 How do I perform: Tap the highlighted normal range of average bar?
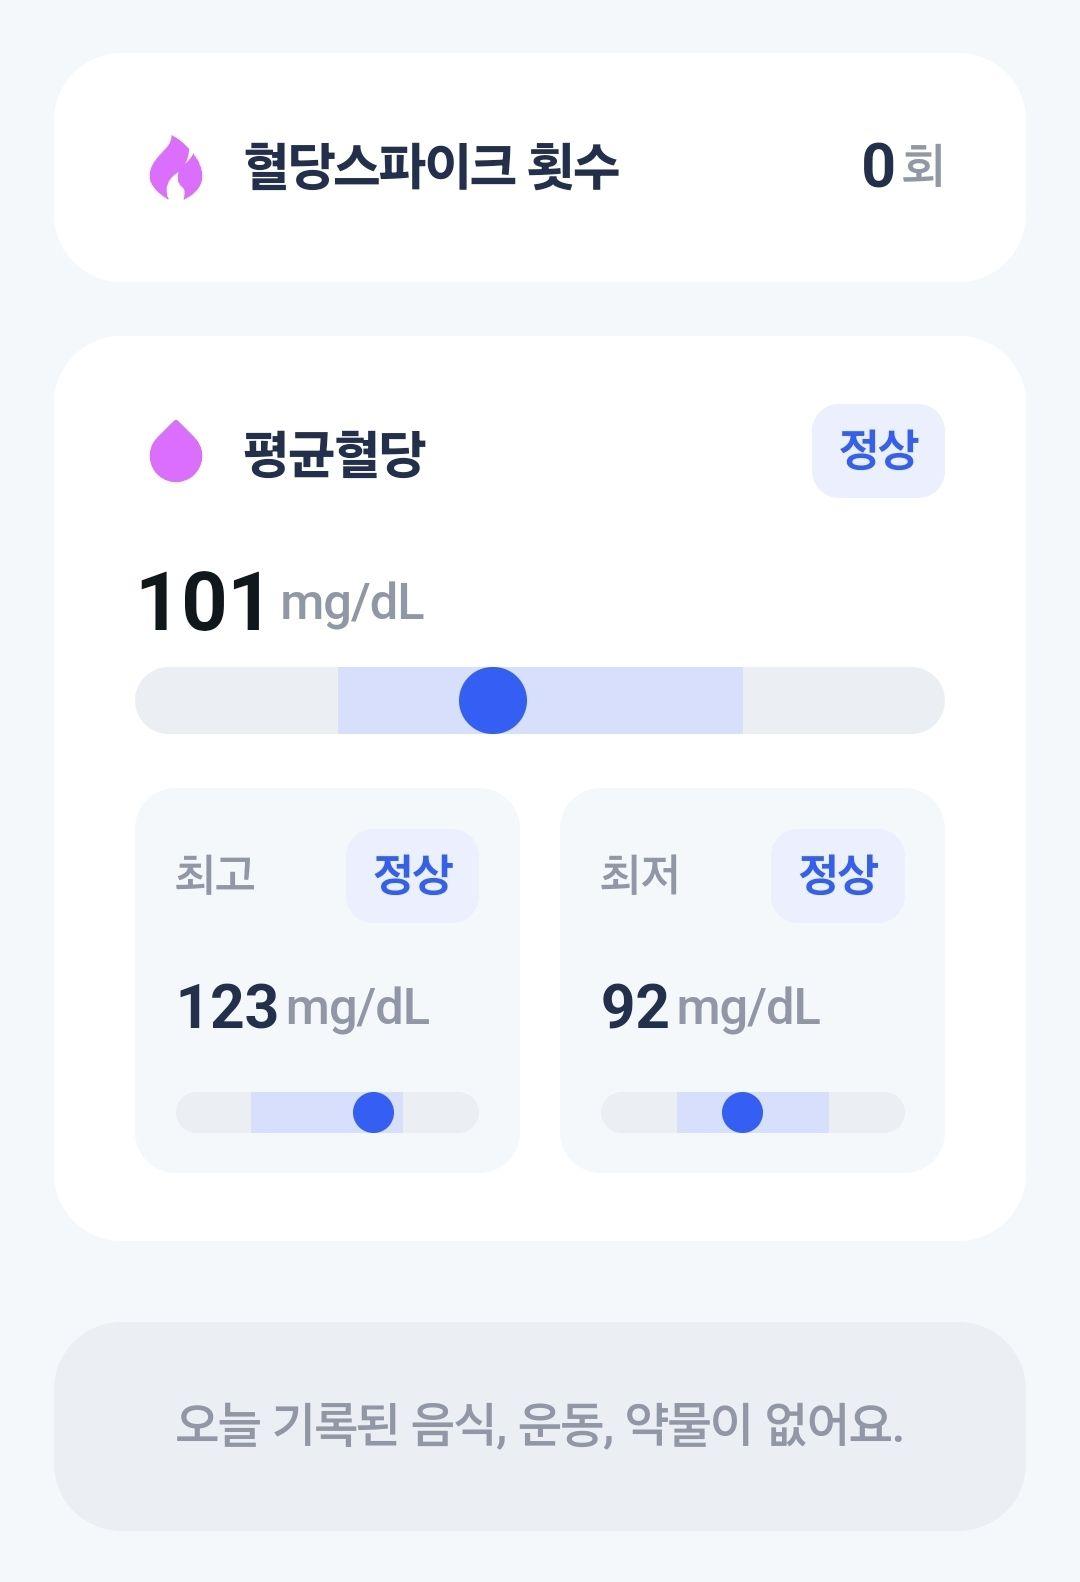(540, 700)
